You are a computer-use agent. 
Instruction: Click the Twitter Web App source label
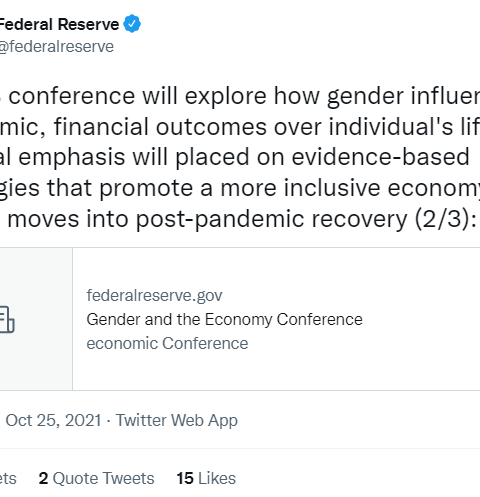coord(177,420)
